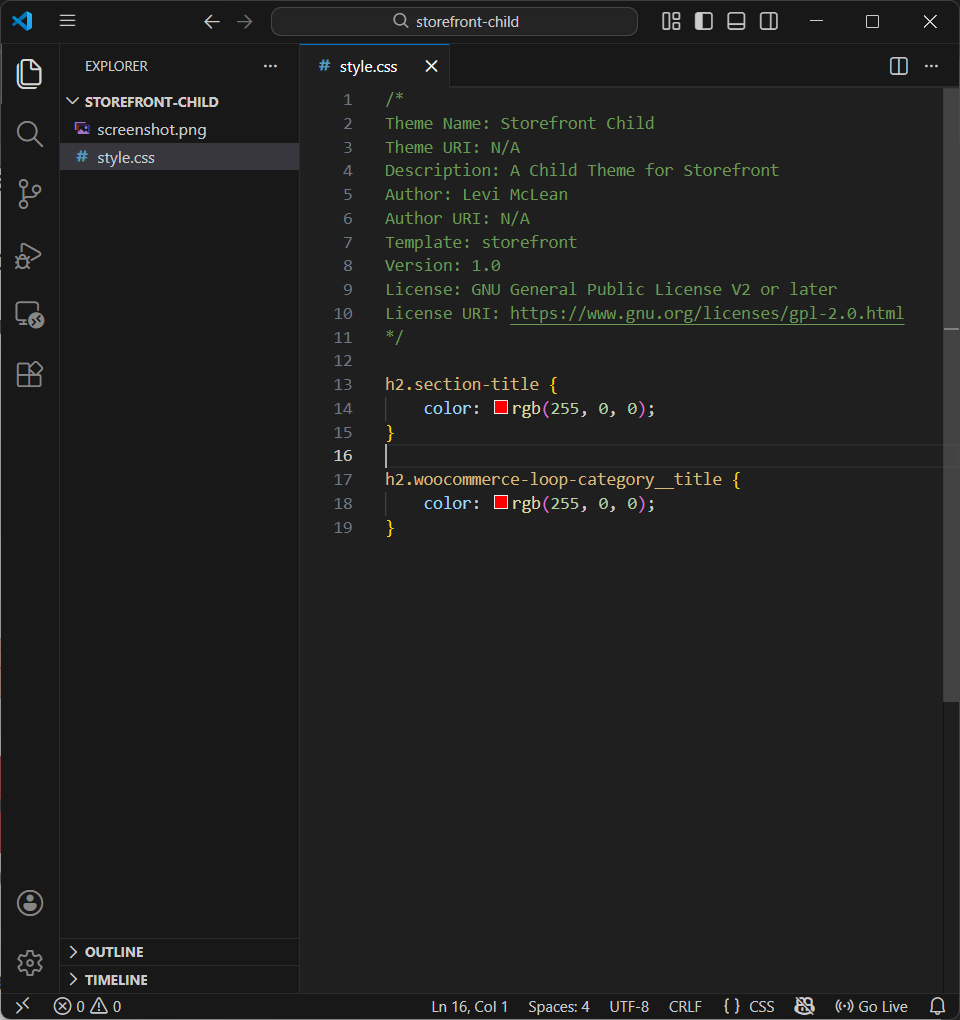960x1020 pixels.
Task: Open the Extensions view
Action: (x=30, y=374)
